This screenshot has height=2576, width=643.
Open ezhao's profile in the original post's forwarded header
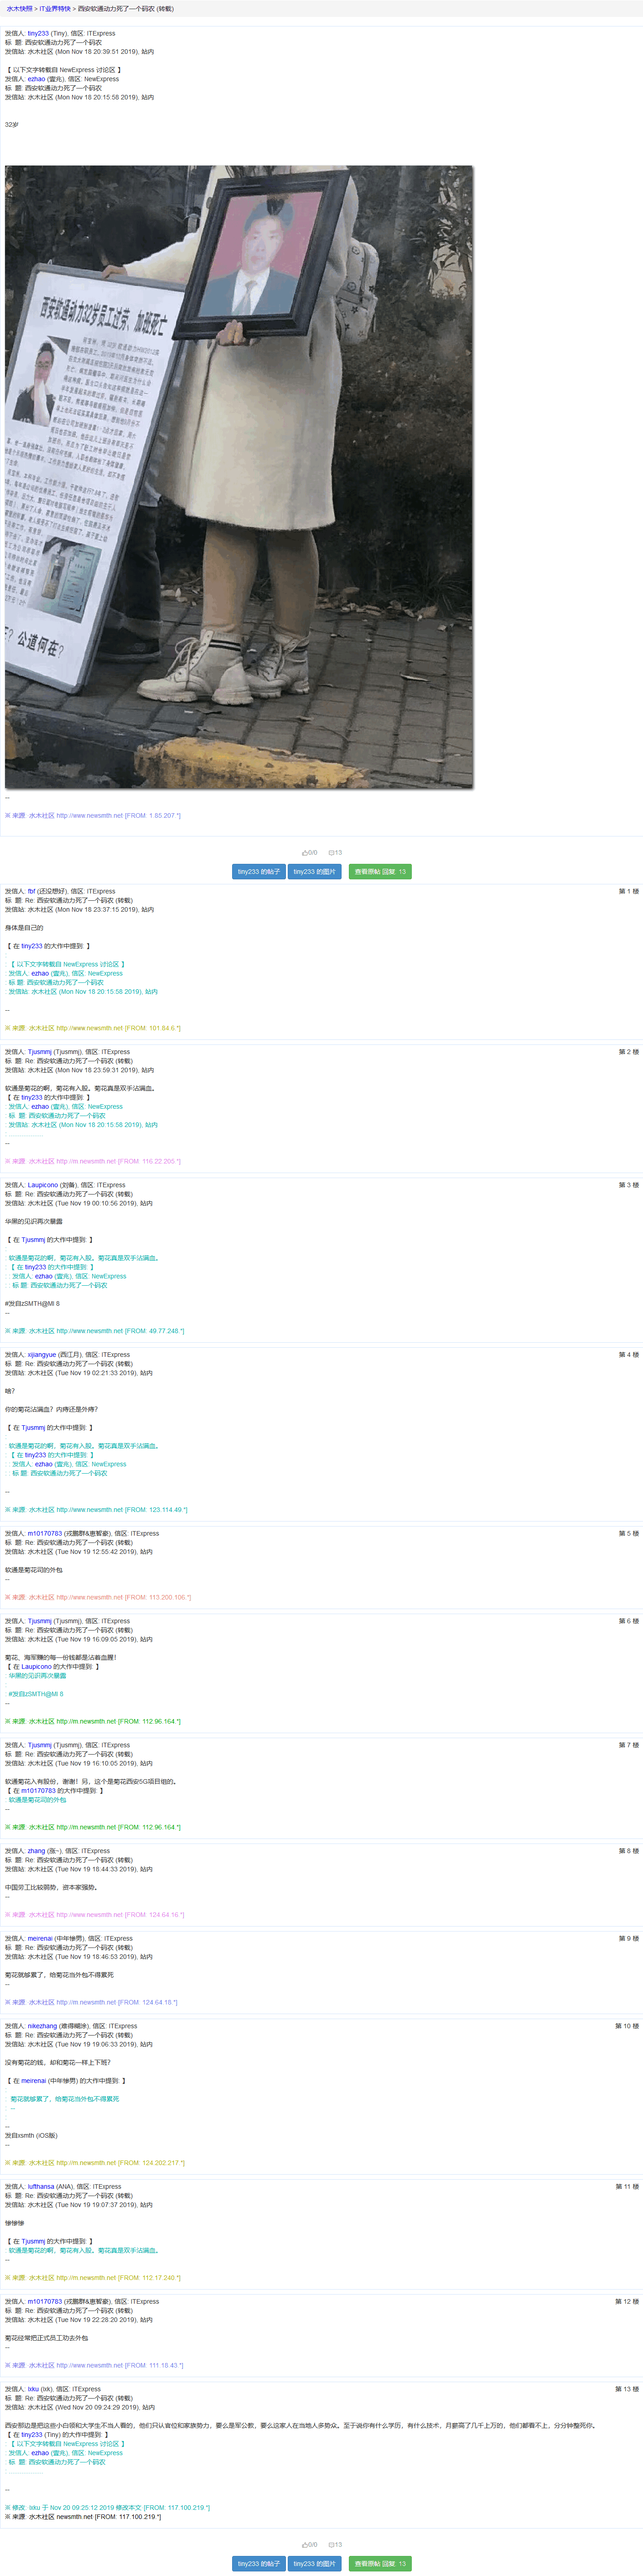click(36, 79)
